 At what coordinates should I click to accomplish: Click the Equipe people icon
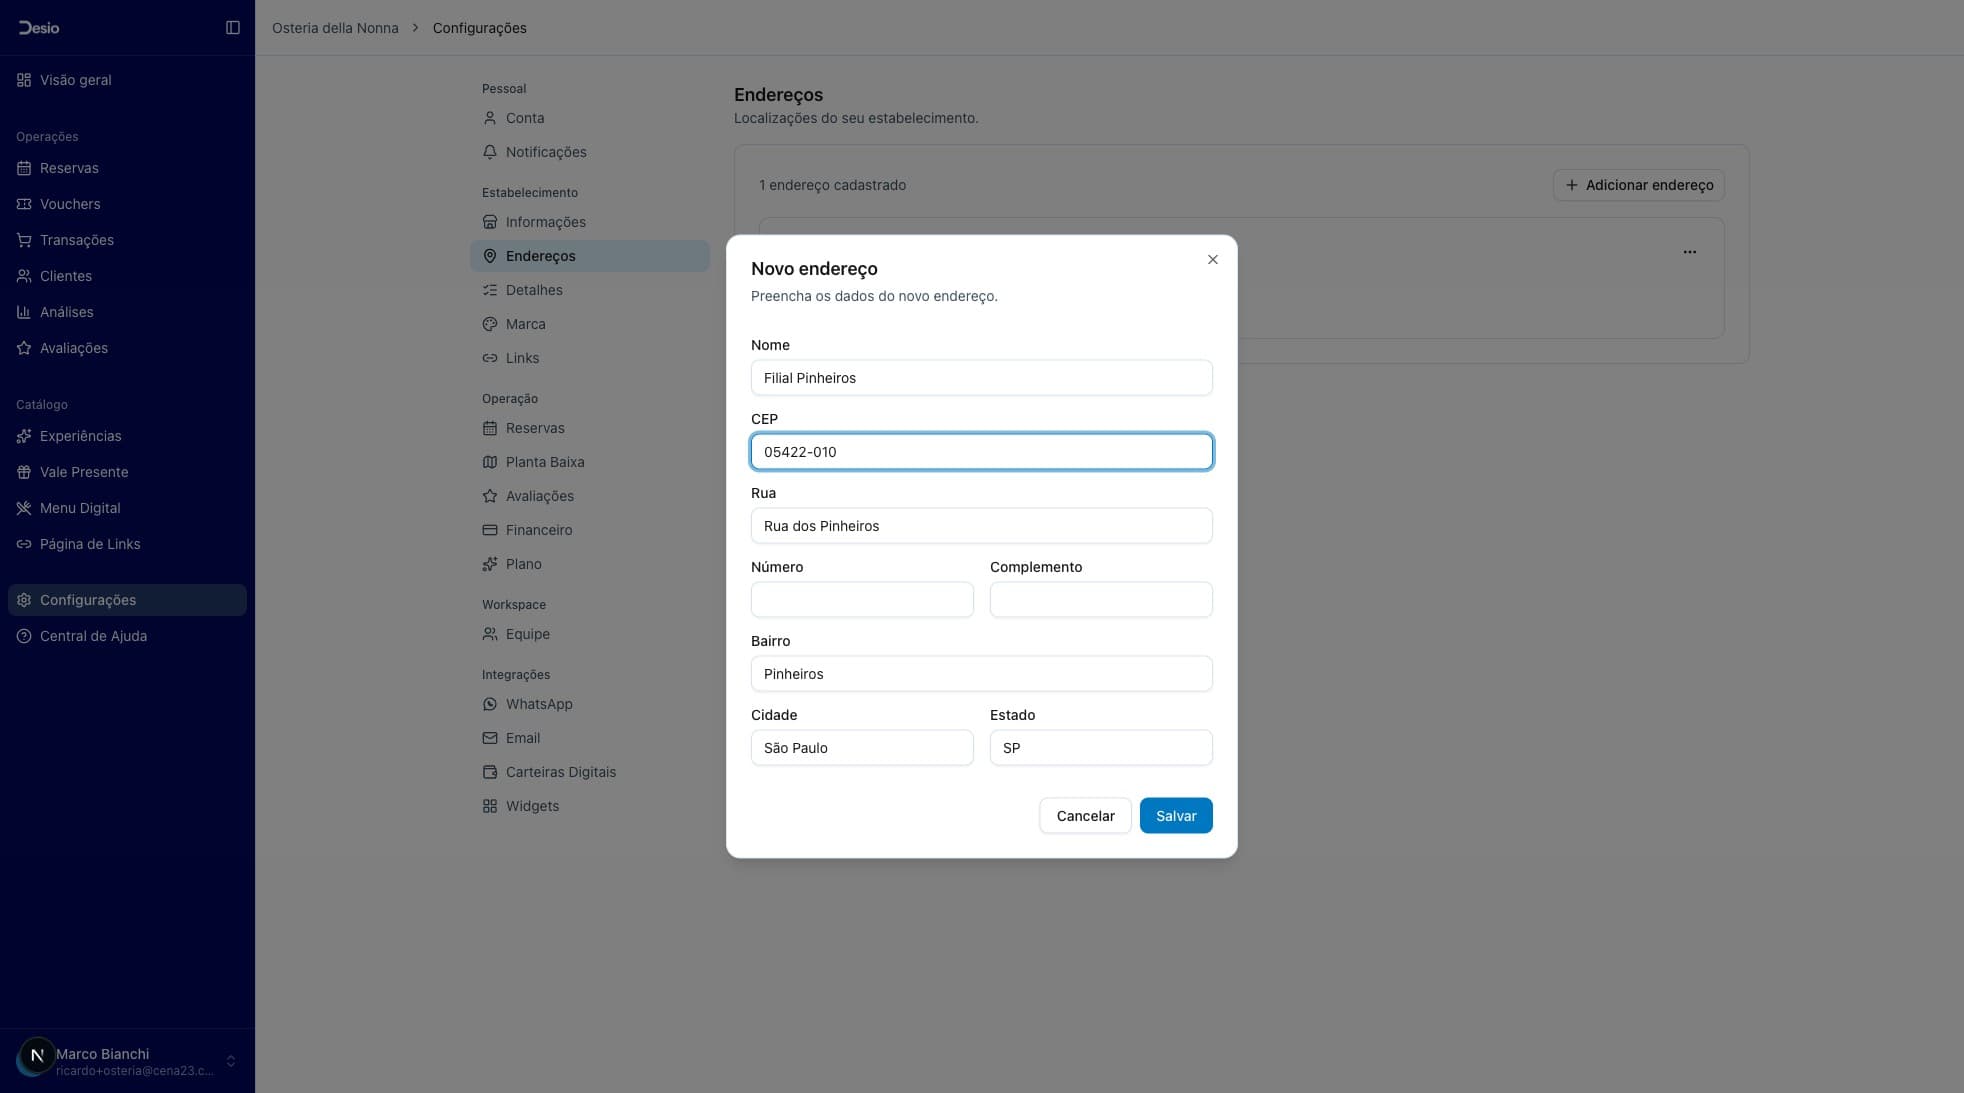click(x=490, y=634)
